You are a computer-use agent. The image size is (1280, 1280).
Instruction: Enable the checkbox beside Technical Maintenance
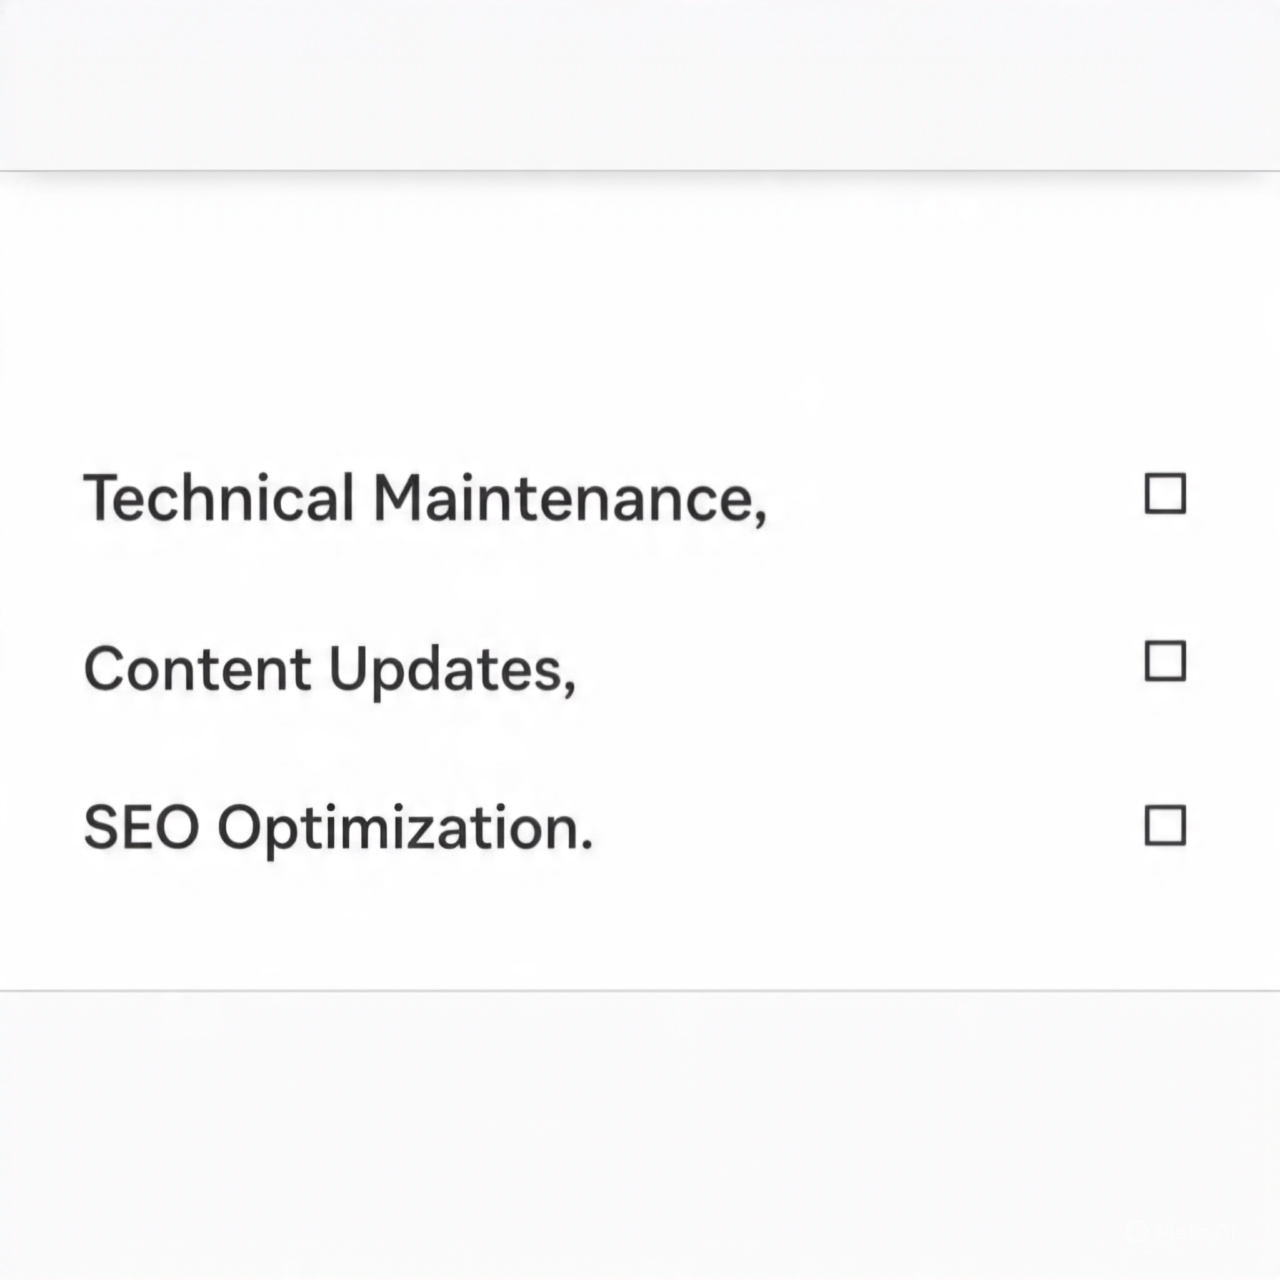point(1163,494)
